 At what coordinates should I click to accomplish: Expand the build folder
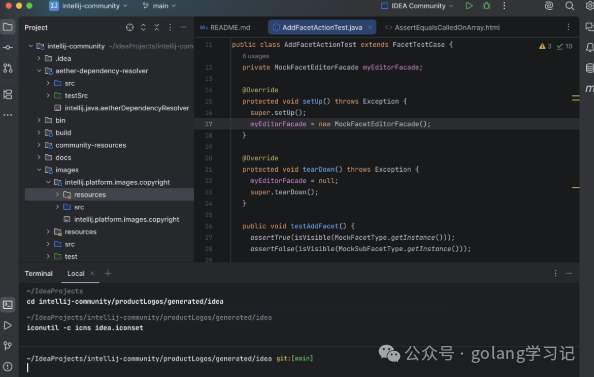click(39, 133)
